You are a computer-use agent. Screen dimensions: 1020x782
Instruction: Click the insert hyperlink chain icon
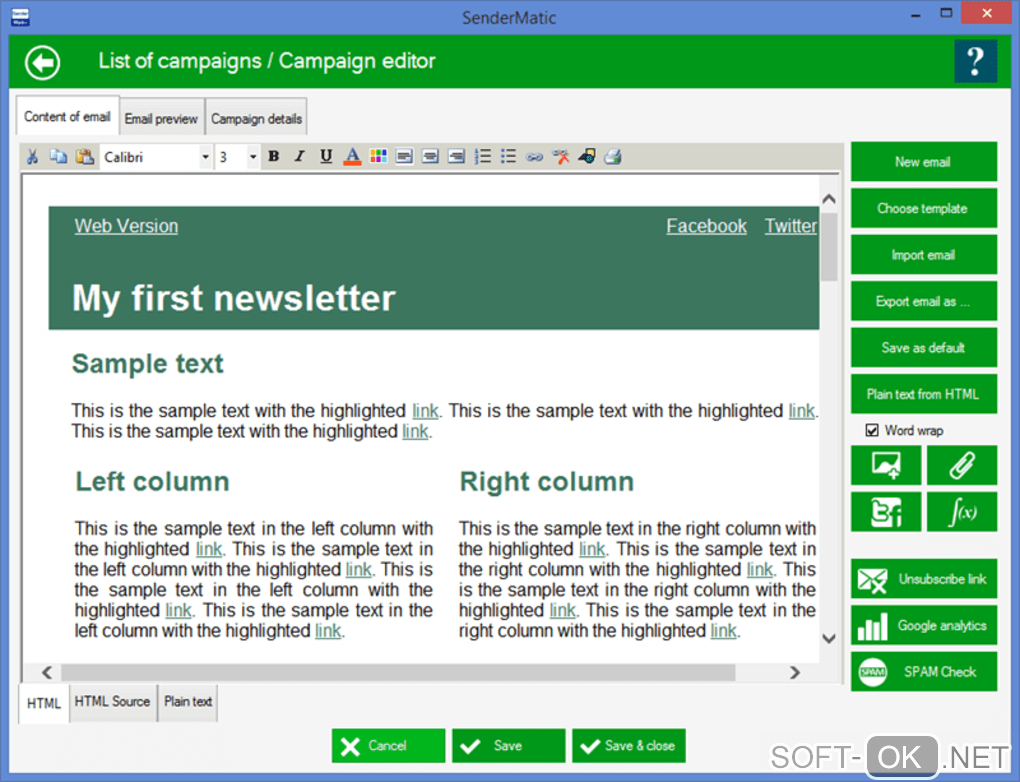tap(535, 157)
